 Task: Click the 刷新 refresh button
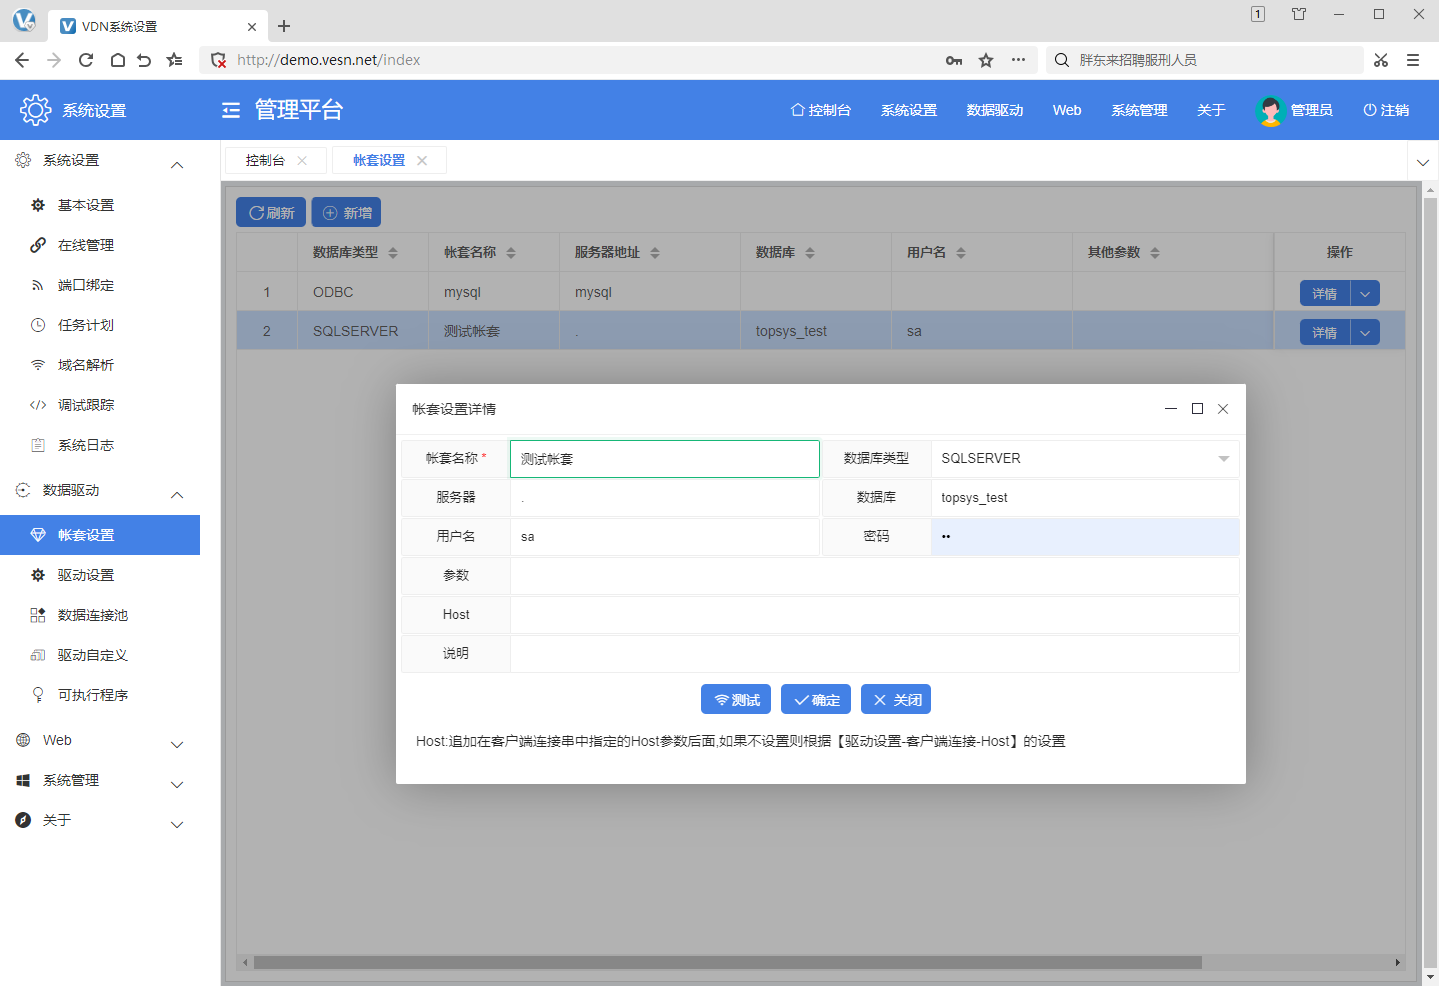pos(271,213)
